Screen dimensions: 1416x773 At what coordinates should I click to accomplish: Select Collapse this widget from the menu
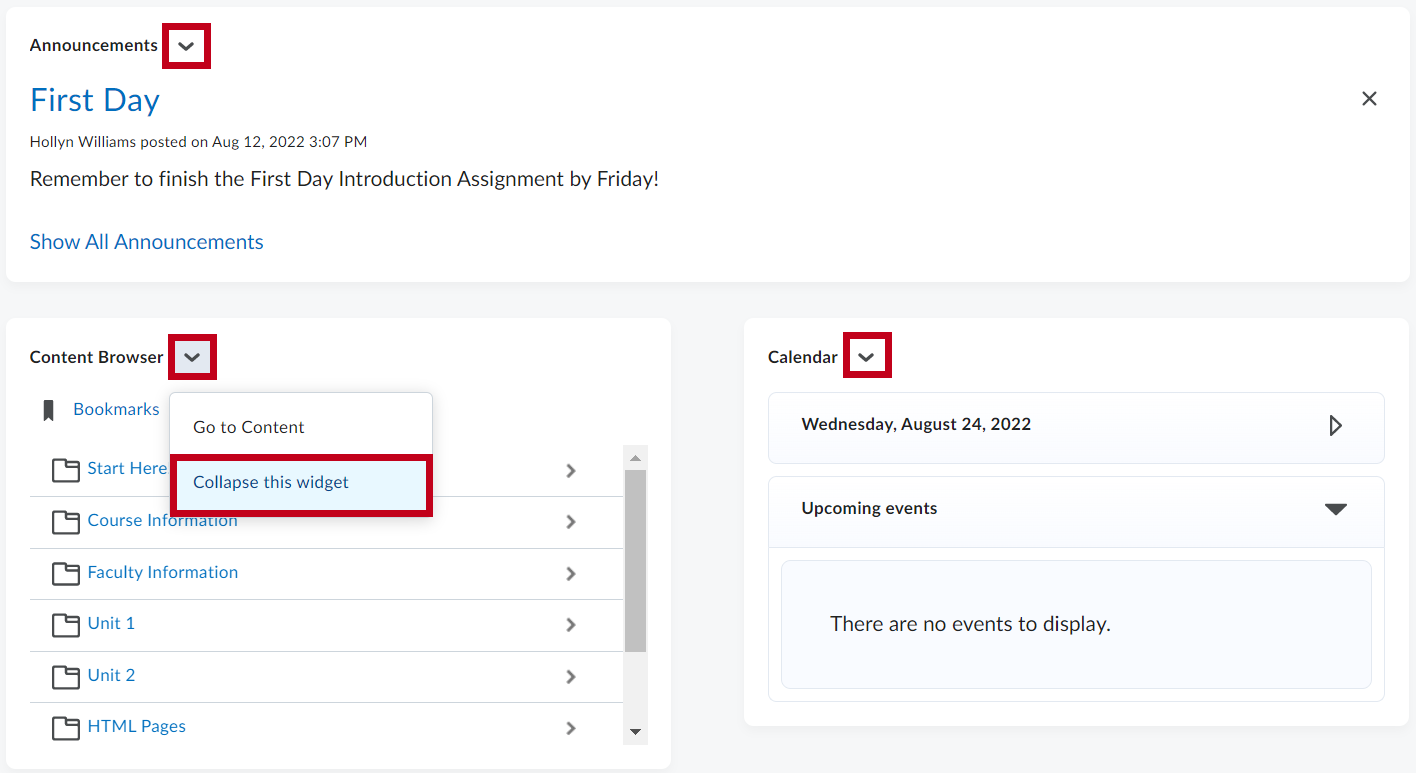272,482
